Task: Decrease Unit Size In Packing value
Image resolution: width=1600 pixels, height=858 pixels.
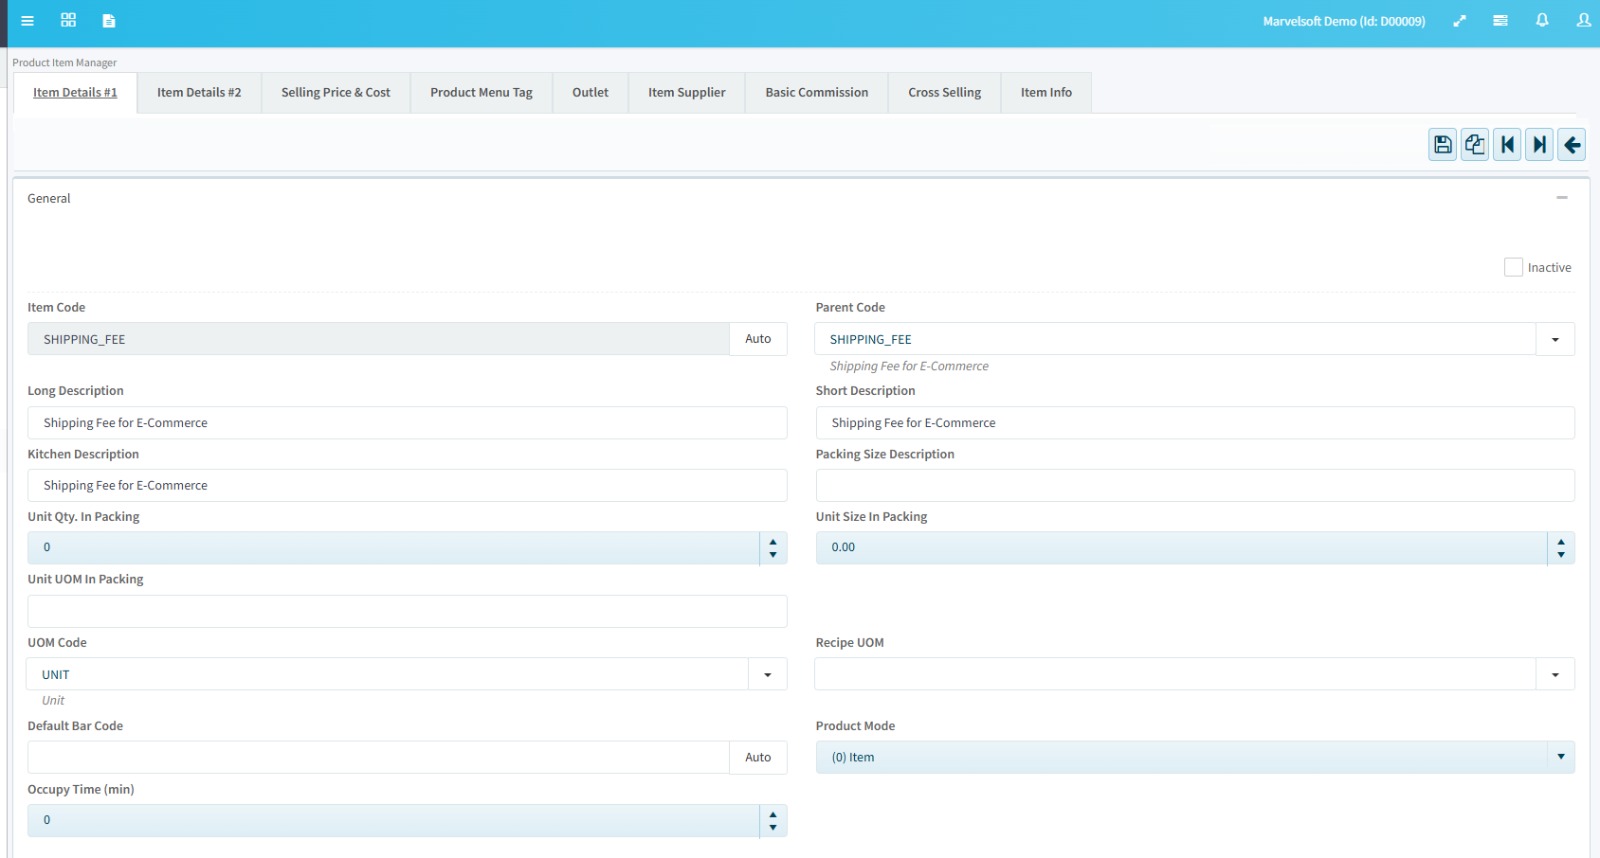Action: [x=1561, y=554]
